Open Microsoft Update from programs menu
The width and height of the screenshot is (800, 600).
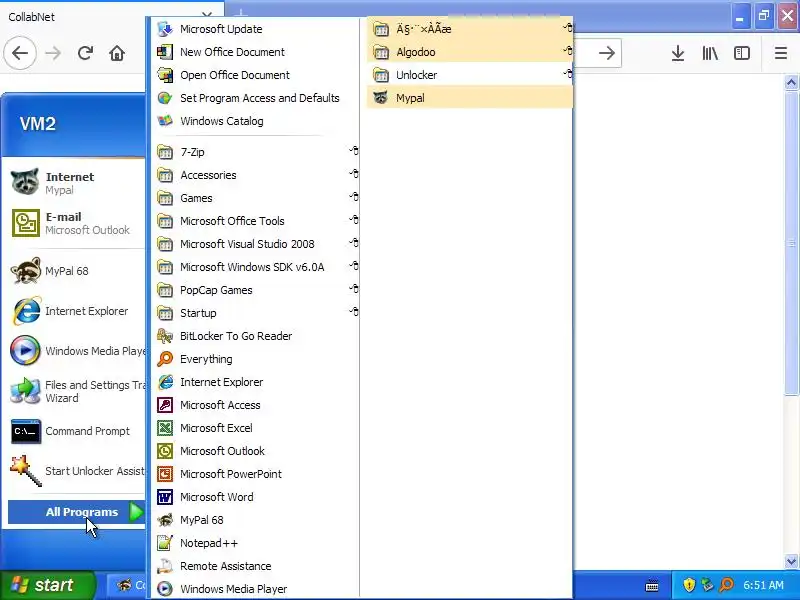(x=255, y=29)
